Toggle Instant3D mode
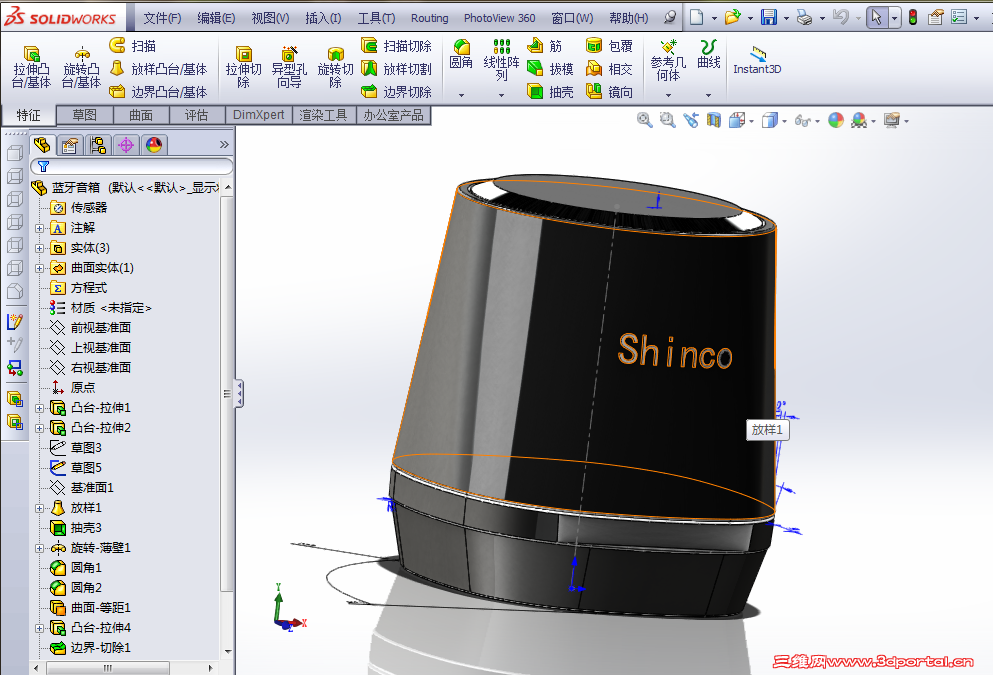The width and height of the screenshot is (993, 675). (x=757, y=61)
